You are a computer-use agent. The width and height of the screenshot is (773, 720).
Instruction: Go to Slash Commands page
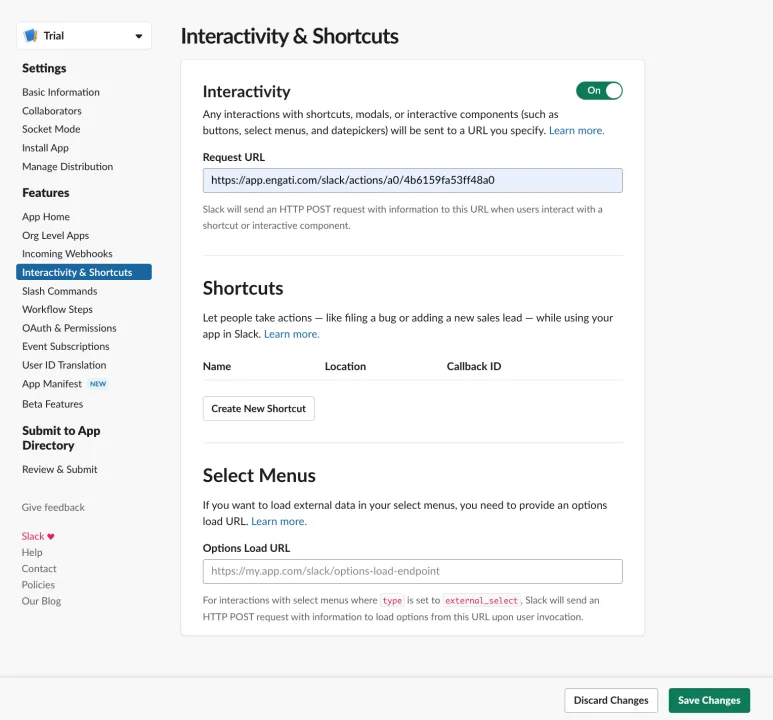[x=60, y=291]
